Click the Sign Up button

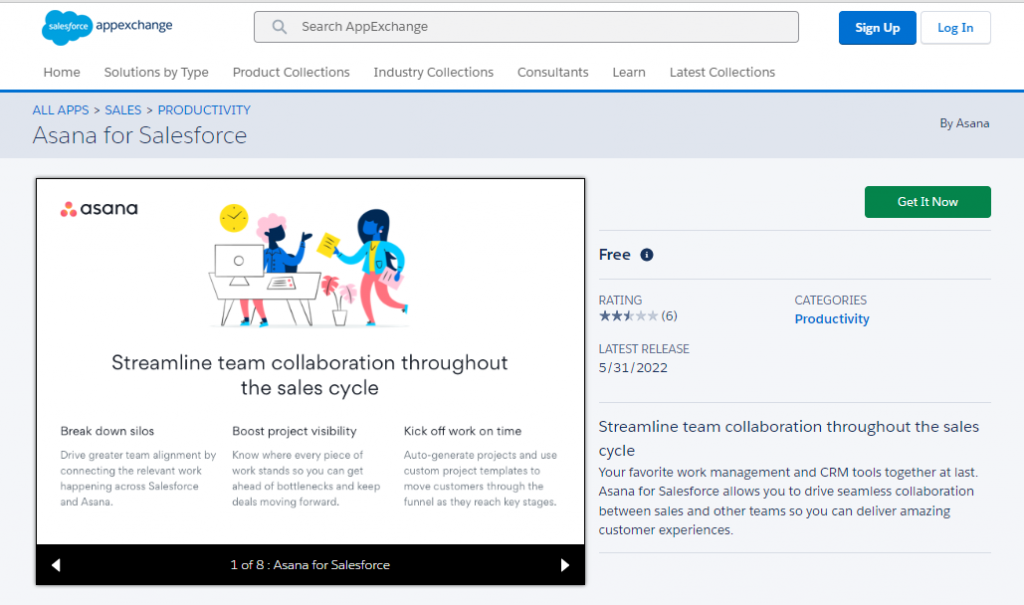click(877, 27)
